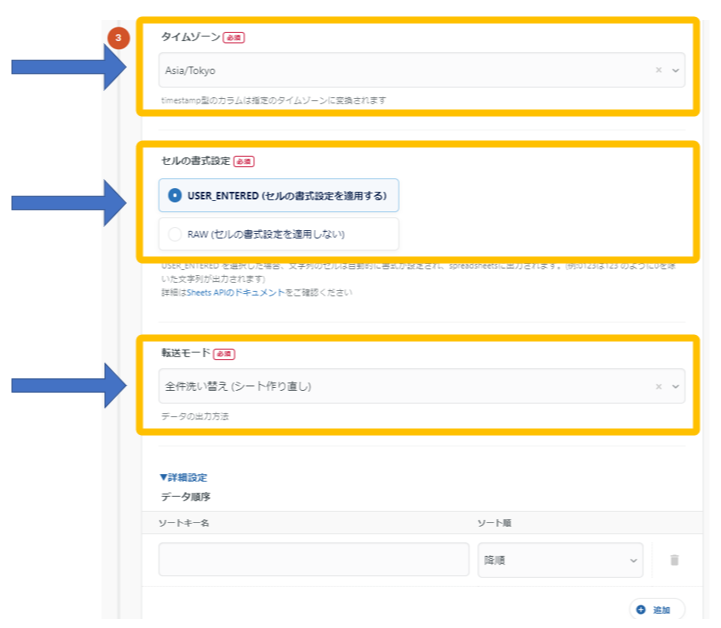Viewport: 721px width, 628px height.
Task: Click the blue arrow pointing at タイムゾーン
Action: [x=70, y=68]
